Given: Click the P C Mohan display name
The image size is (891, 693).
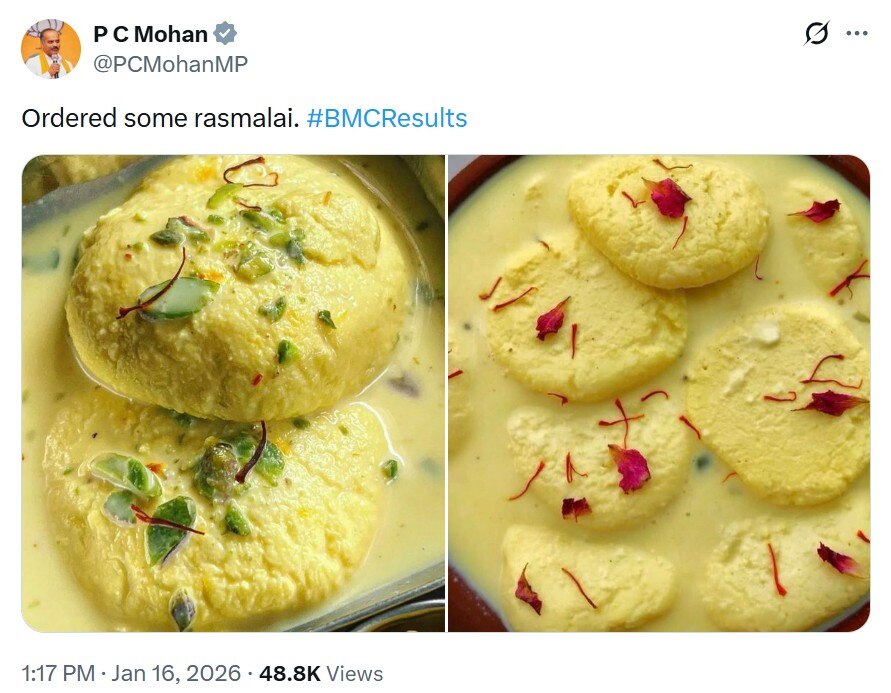Looking at the screenshot, I should click(x=150, y=34).
